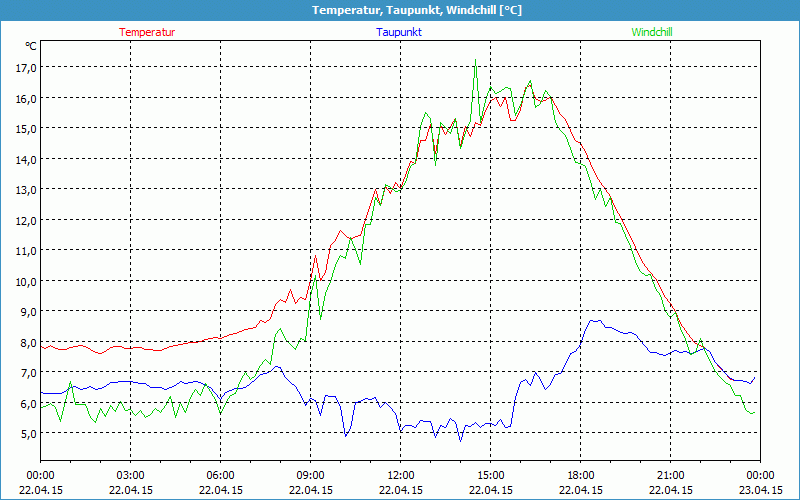Choose the 12:00 time axis label
The height and width of the screenshot is (500, 800).
click(400, 475)
